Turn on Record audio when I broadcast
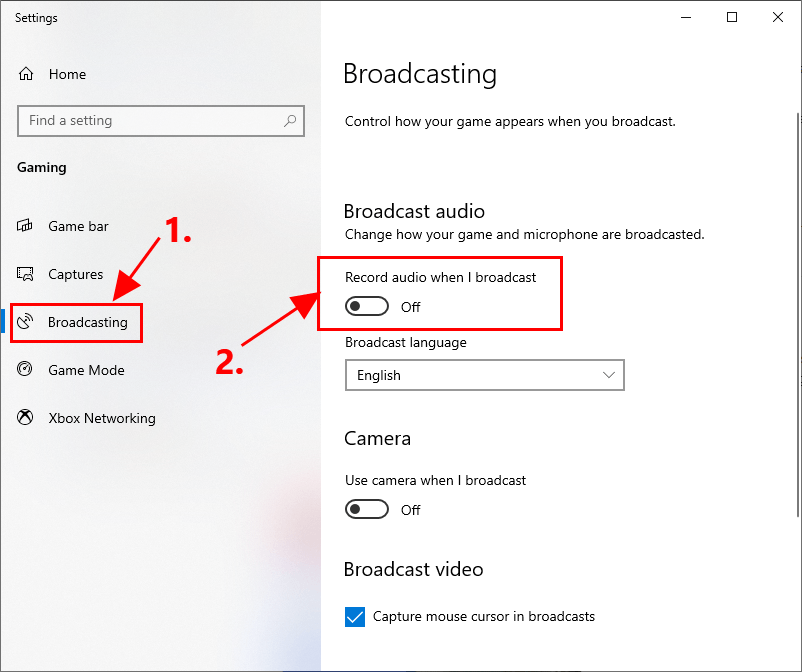This screenshot has height=672, width=802. coord(367,307)
